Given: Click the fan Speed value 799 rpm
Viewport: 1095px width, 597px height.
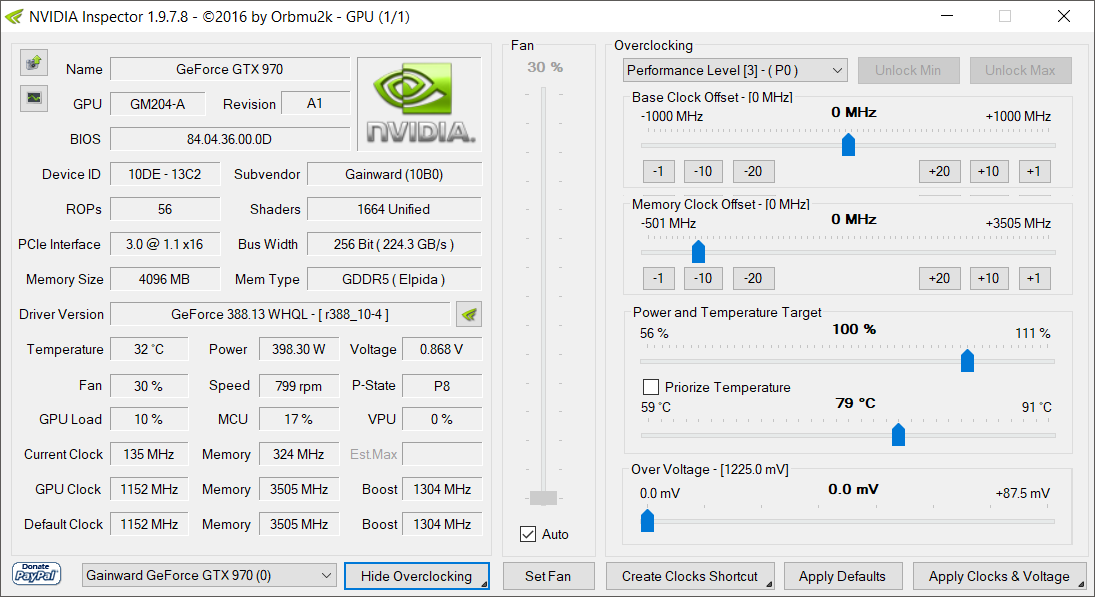Looking at the screenshot, I should point(299,385).
